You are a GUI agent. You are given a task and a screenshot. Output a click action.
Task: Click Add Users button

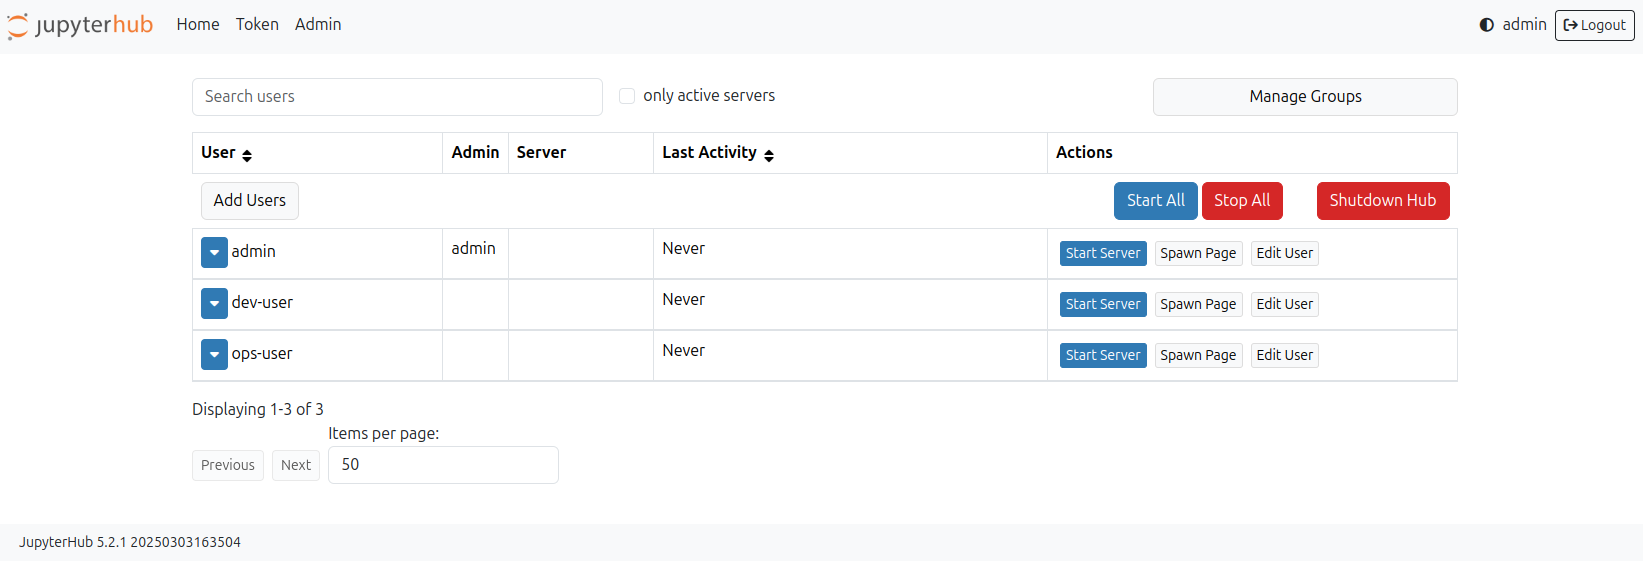coord(249,201)
